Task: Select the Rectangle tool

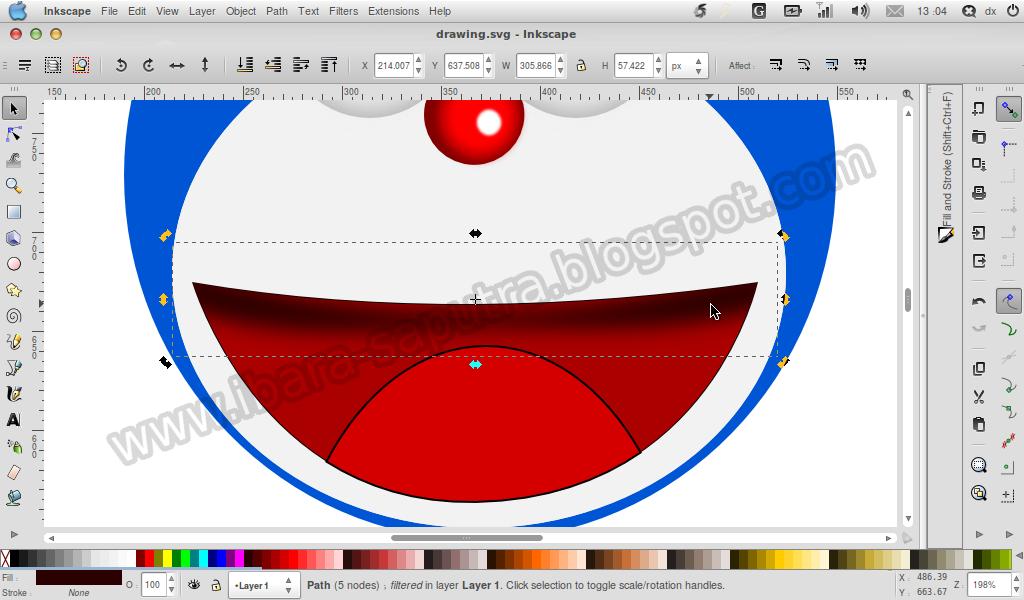Action: tap(14, 212)
